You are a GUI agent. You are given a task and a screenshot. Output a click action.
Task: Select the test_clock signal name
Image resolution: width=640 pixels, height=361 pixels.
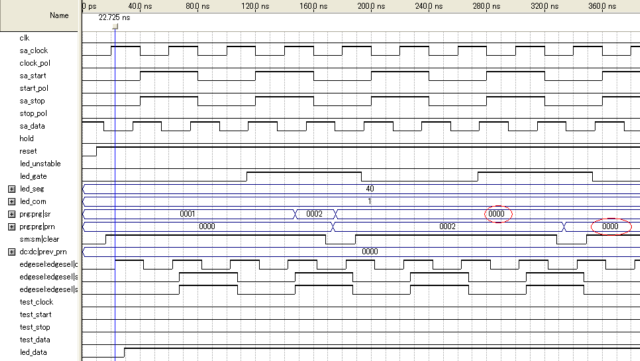click(x=36, y=302)
